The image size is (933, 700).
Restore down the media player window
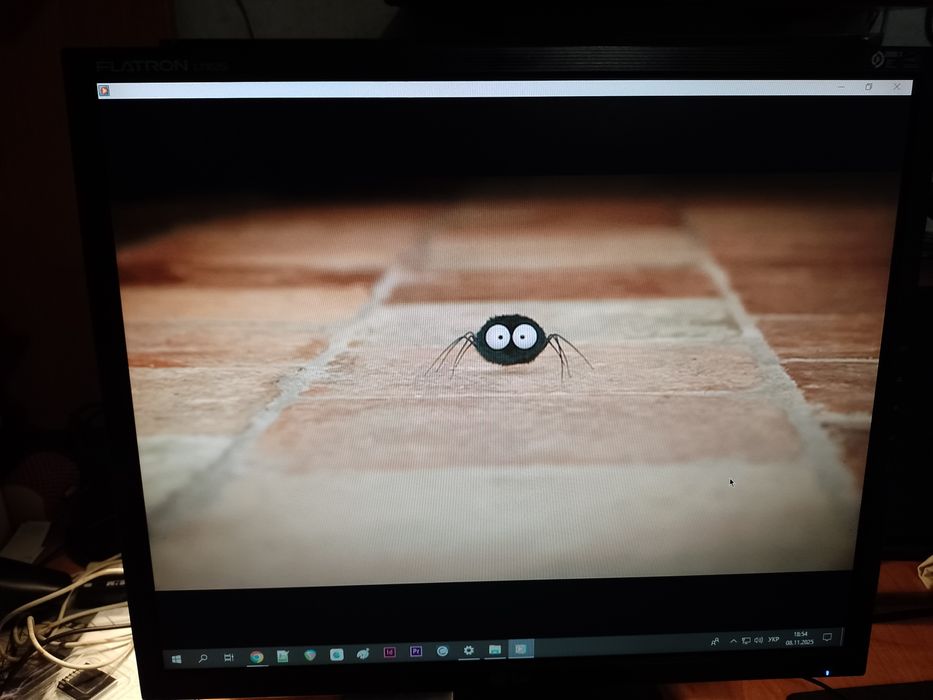click(869, 87)
